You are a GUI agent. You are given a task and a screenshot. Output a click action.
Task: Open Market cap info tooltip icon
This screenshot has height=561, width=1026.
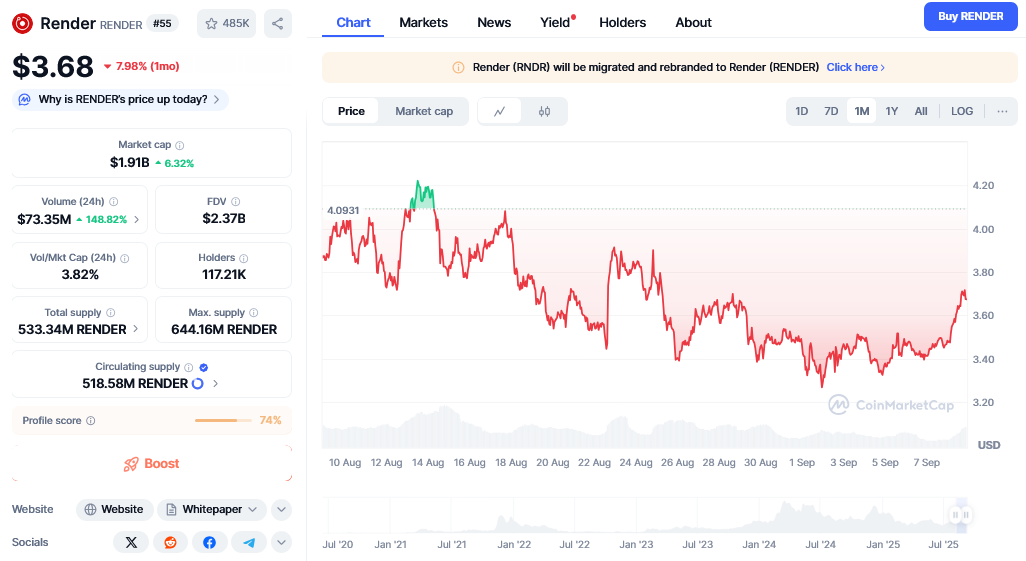click(180, 145)
